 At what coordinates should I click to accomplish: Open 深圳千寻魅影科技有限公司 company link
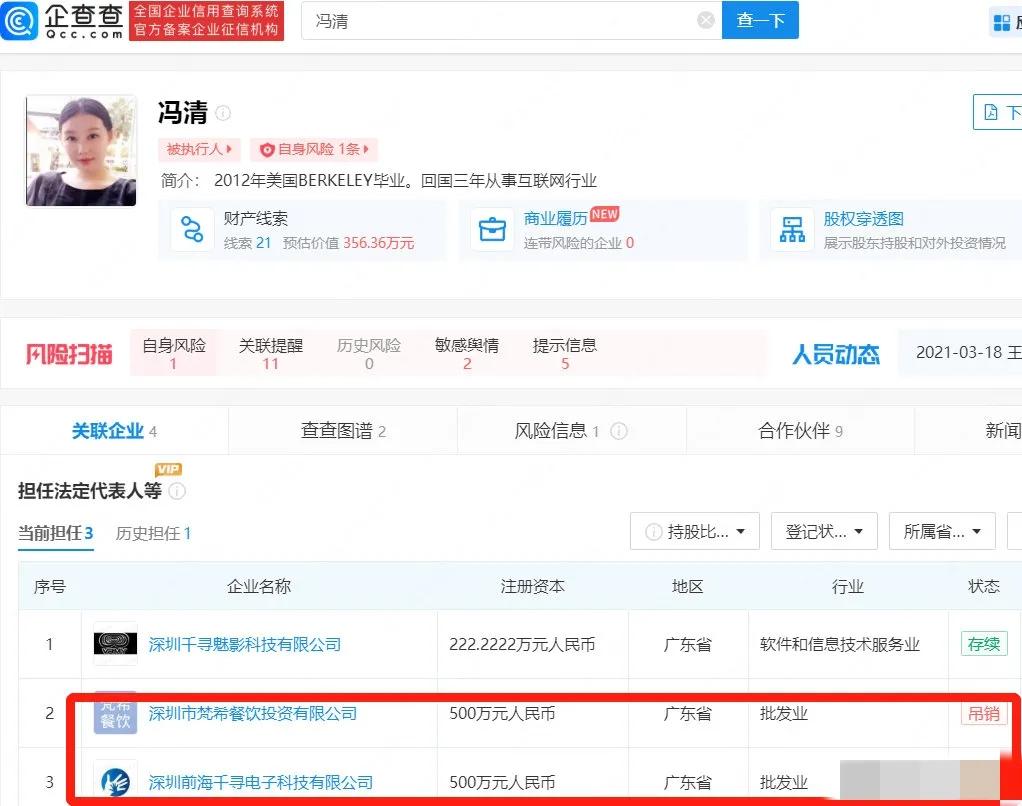click(x=245, y=645)
